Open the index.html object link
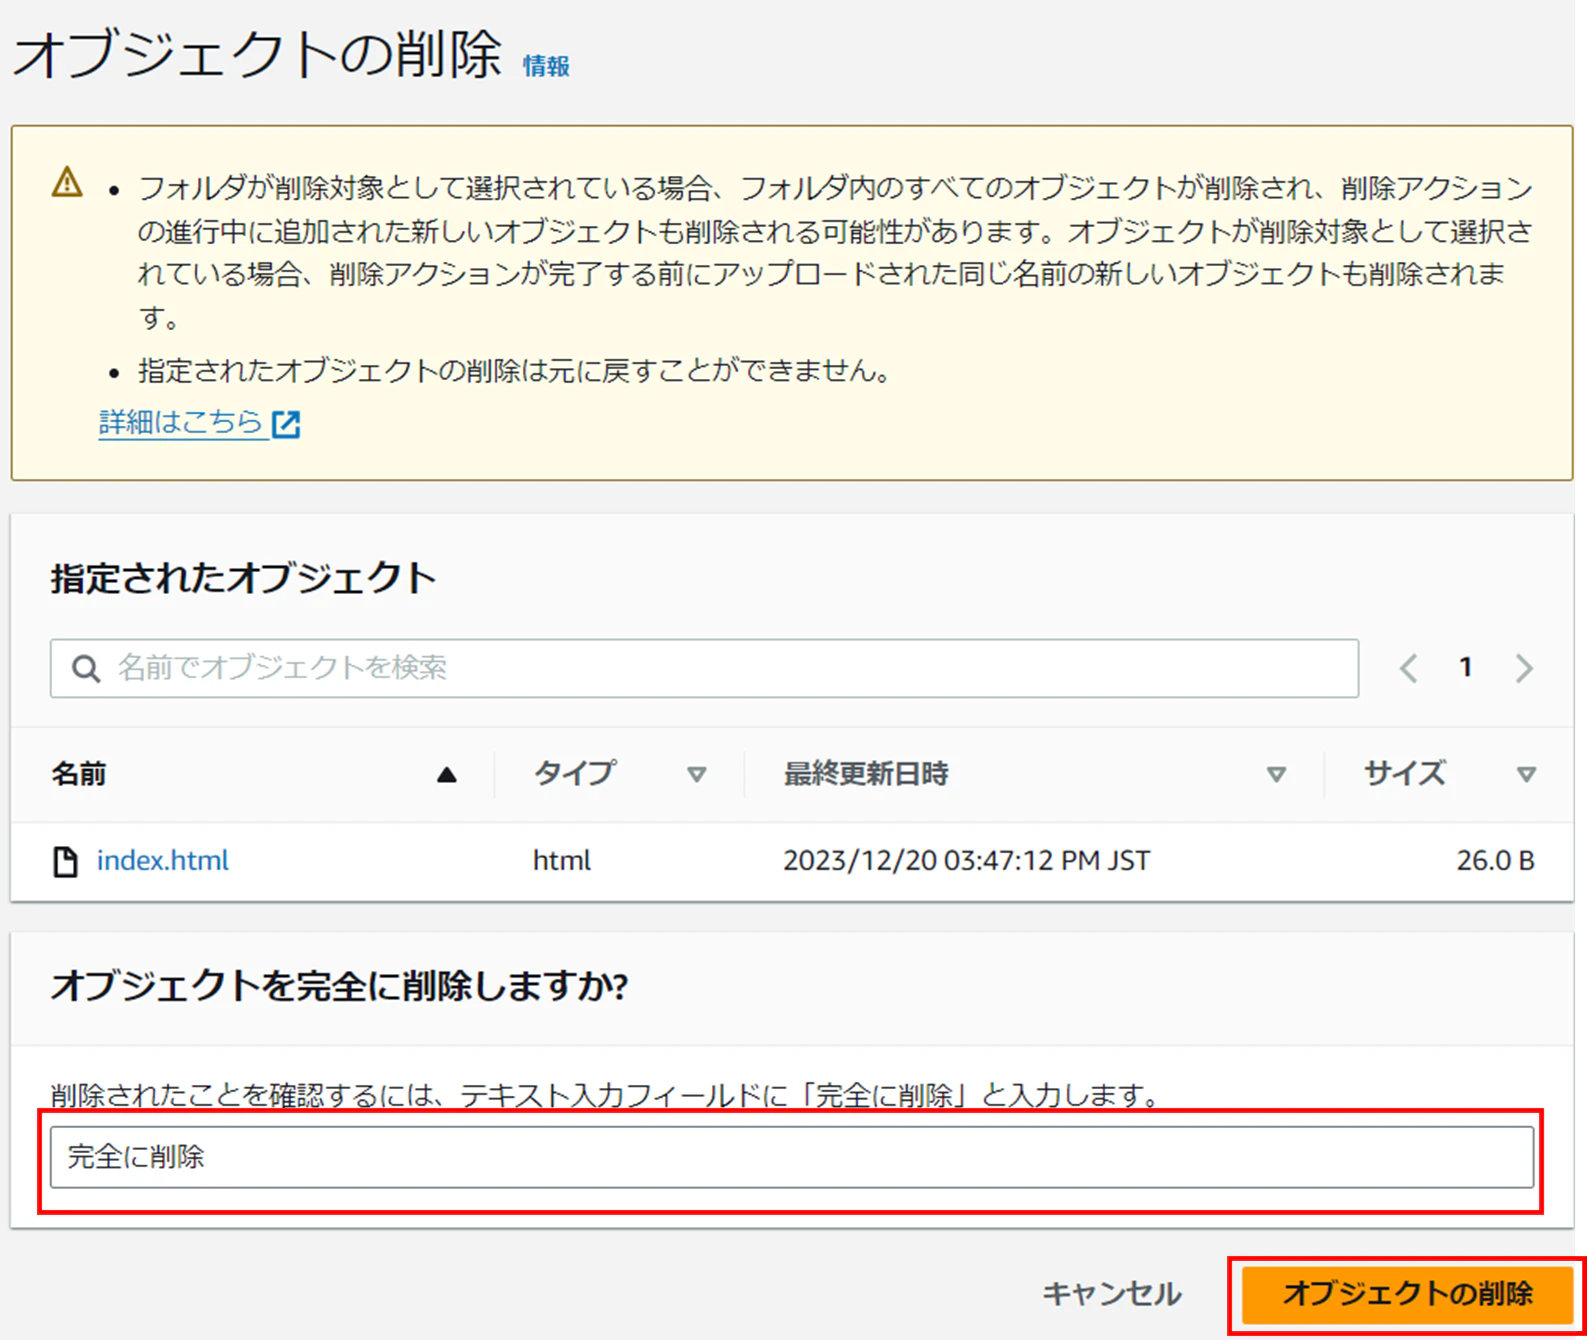Viewport: 1587px width, 1340px height. (x=163, y=860)
